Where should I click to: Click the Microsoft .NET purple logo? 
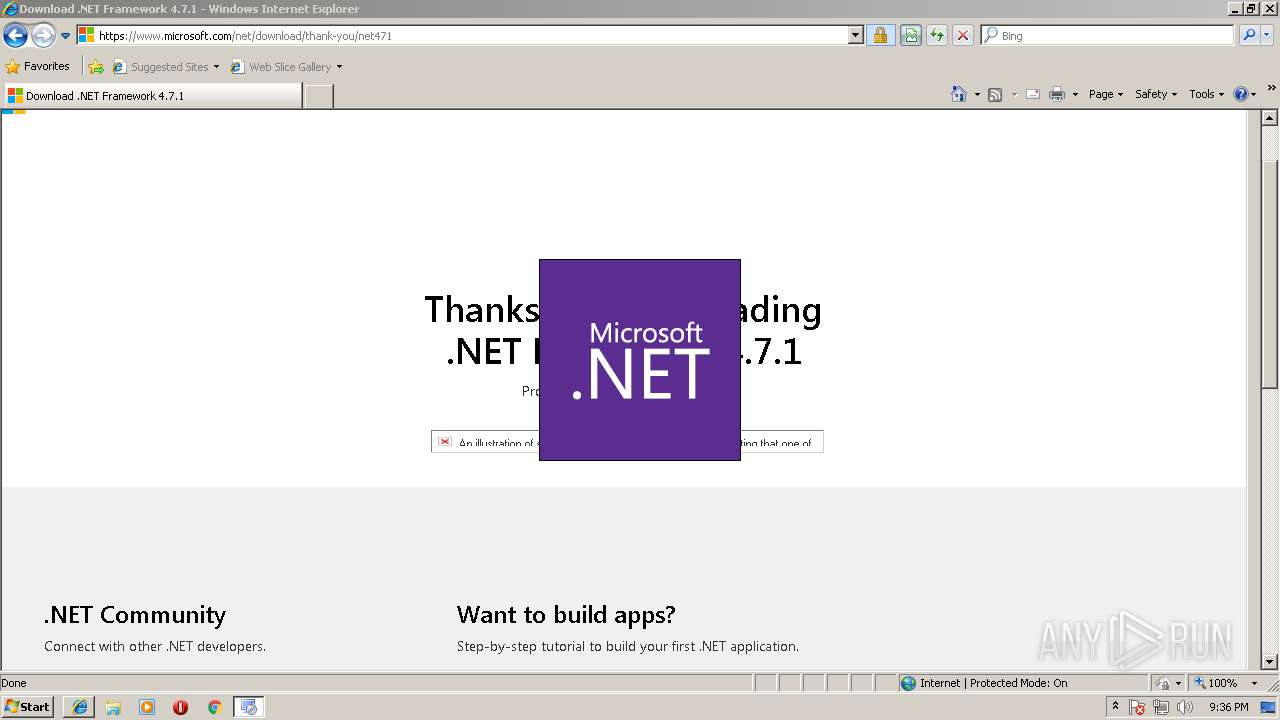(640, 360)
